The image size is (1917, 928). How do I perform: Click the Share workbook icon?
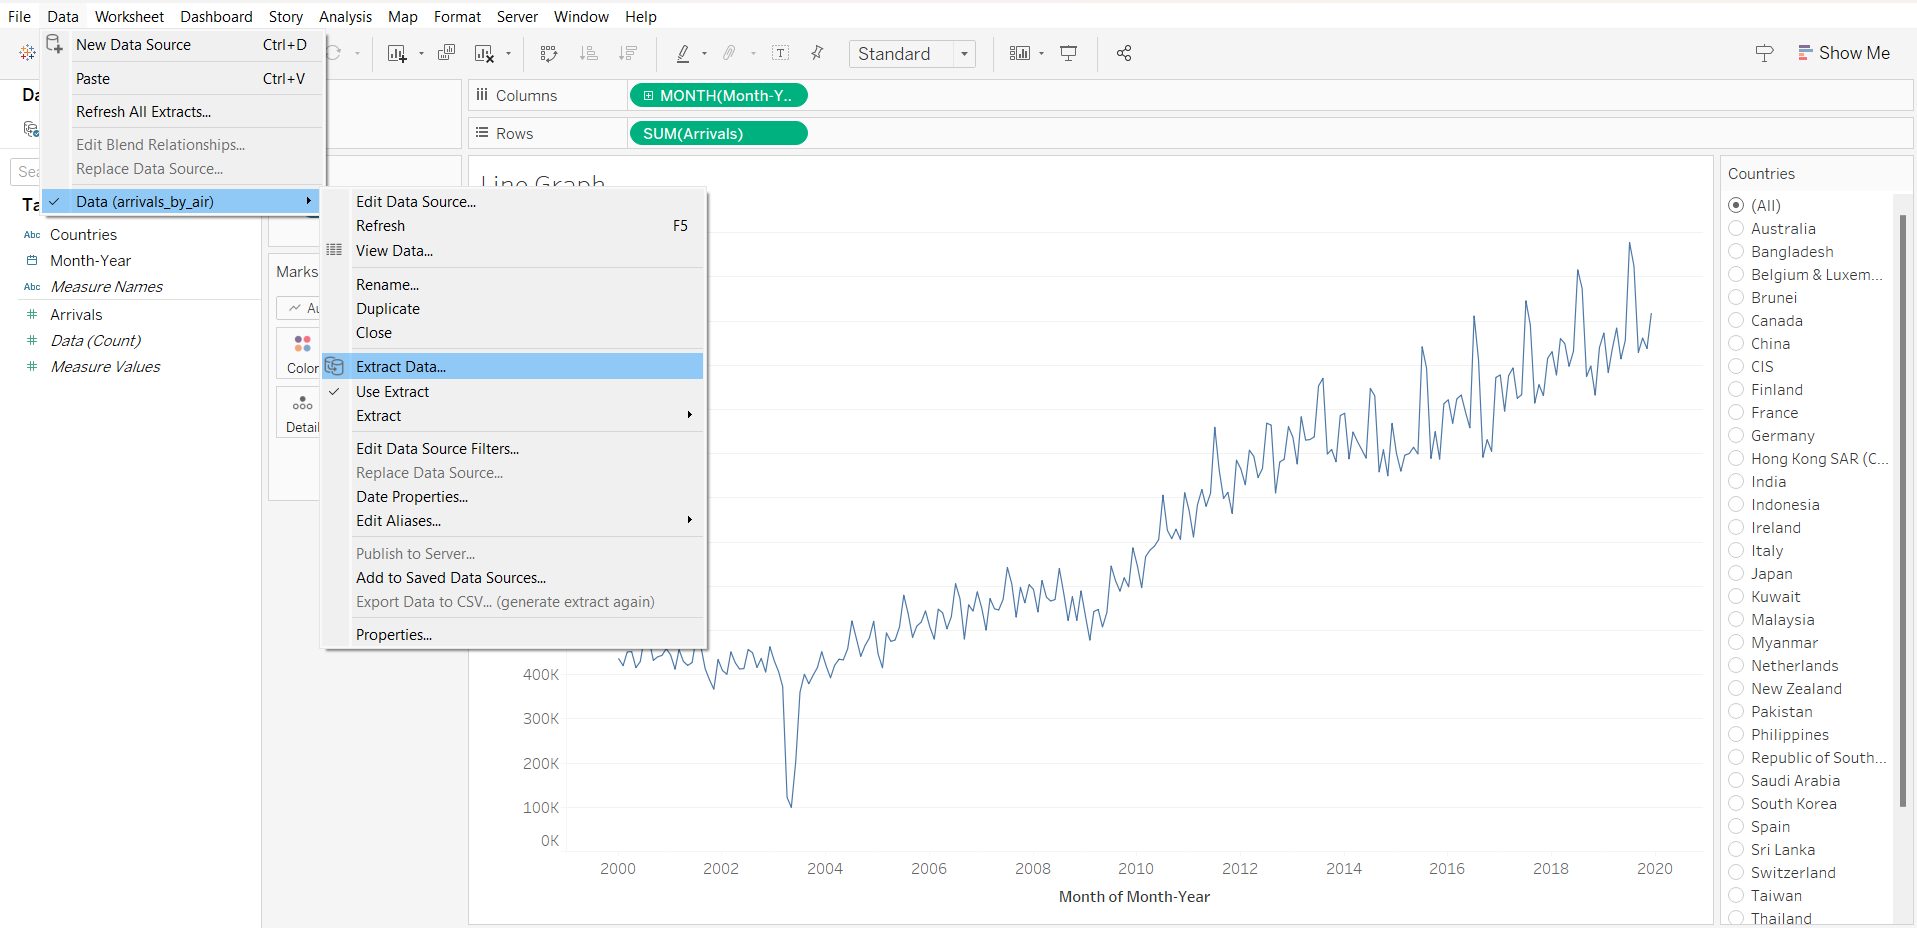coord(1124,54)
